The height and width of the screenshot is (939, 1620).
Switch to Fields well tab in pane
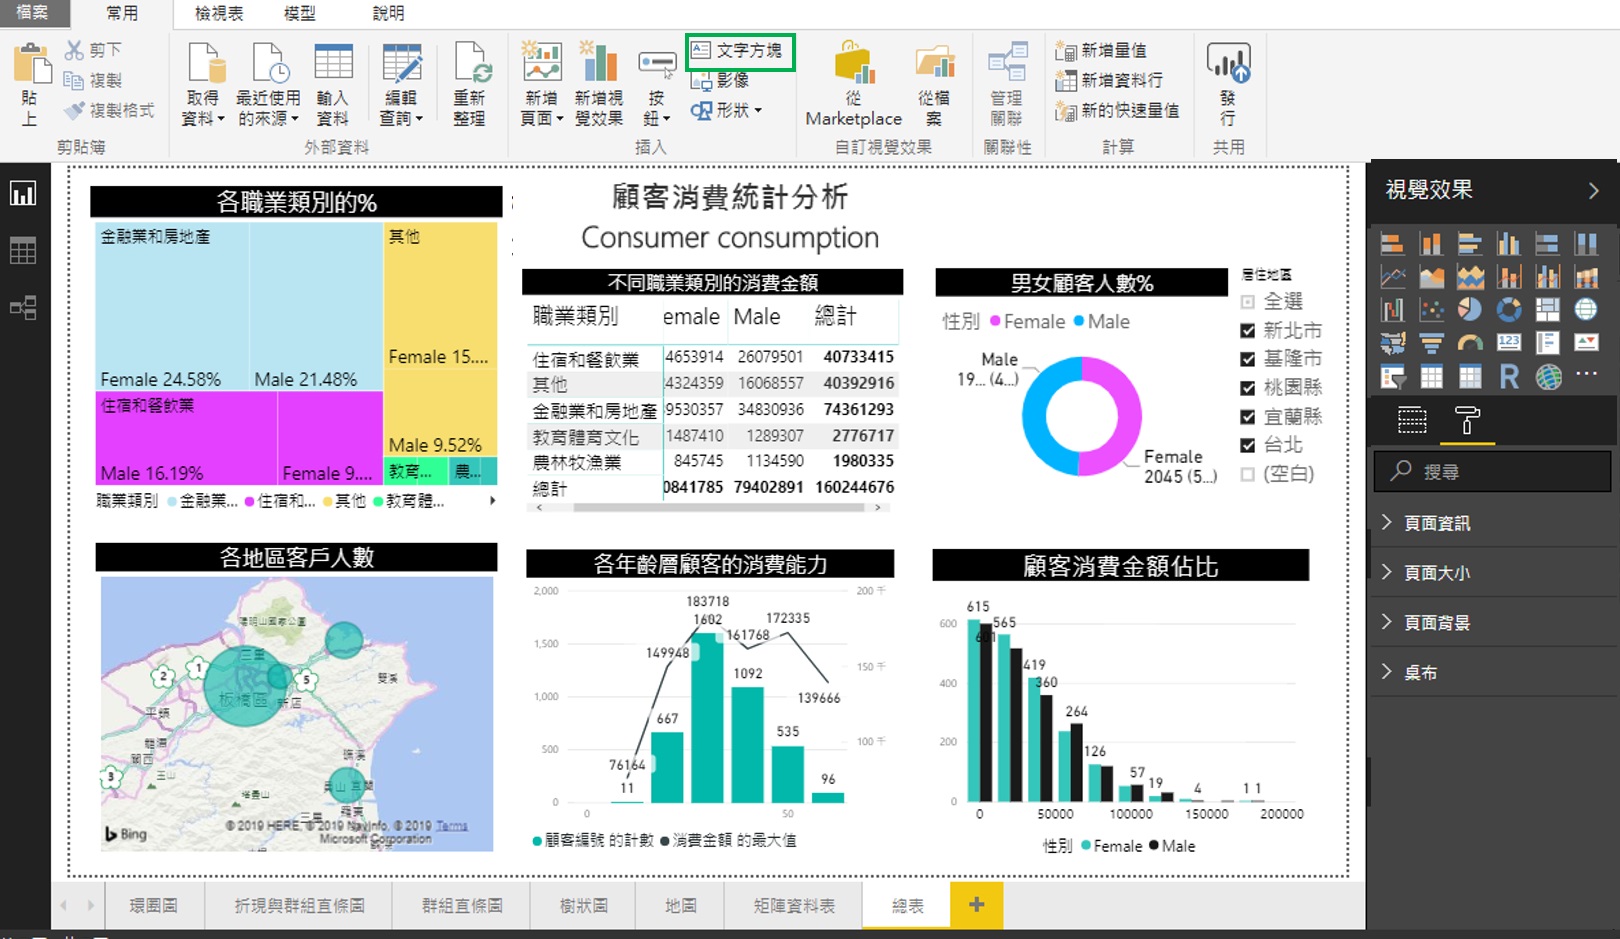click(x=1412, y=421)
